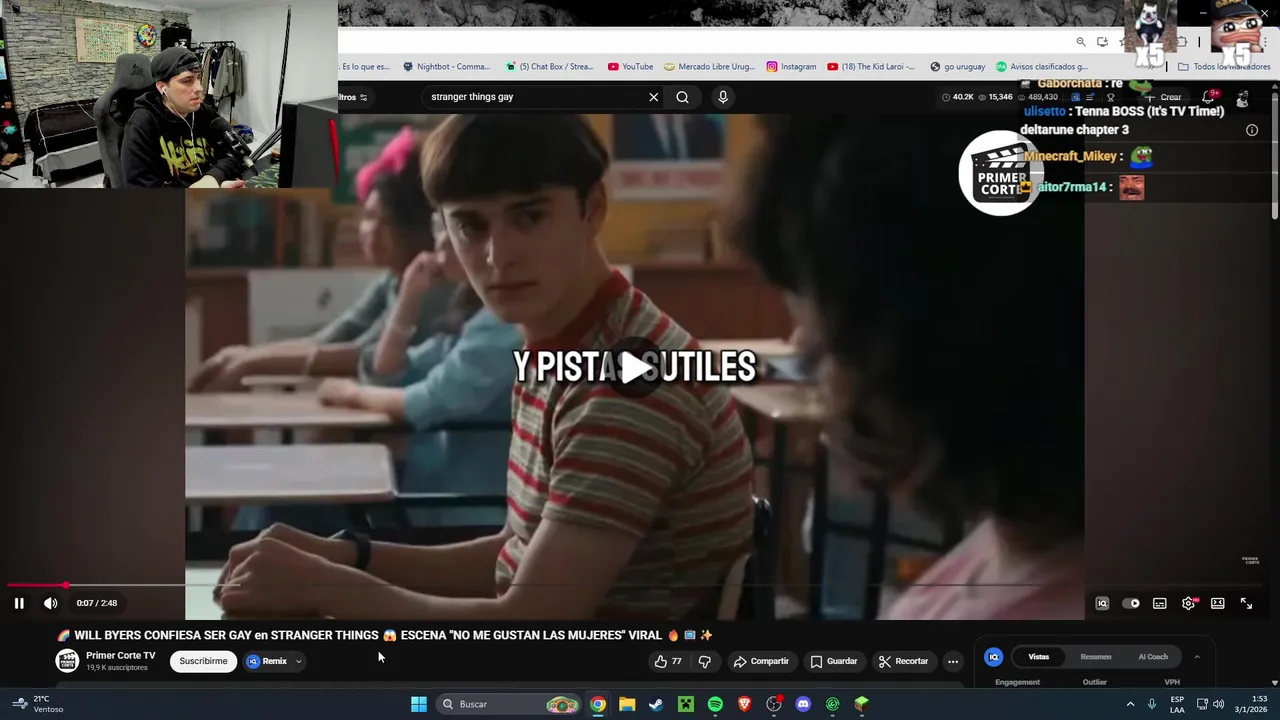Open the Windows Start menu
1280x720 pixels.
point(419,704)
